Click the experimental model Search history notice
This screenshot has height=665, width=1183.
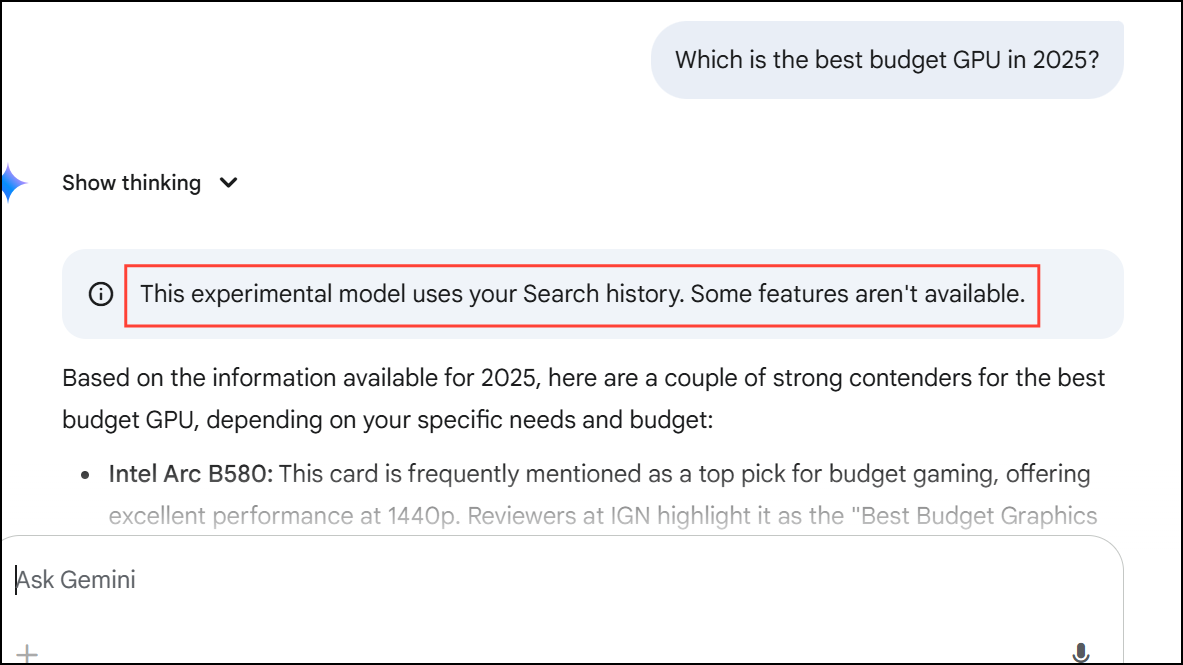coord(582,294)
